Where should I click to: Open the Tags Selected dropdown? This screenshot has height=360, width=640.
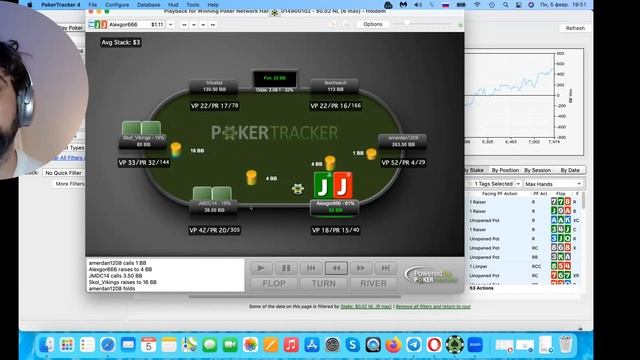click(x=495, y=184)
